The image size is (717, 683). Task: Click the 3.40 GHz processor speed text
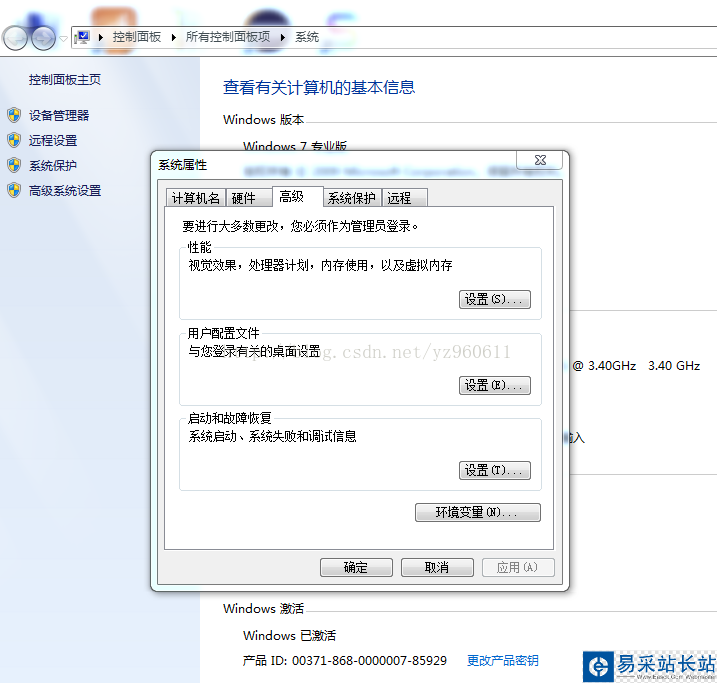674,366
